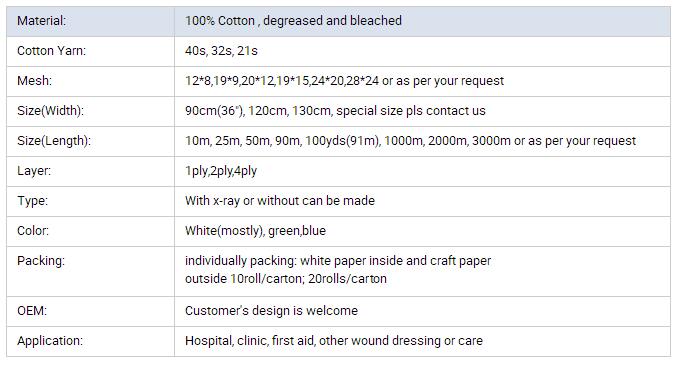This screenshot has width=679, height=369.
Task: Click the Color row label
Action: (x=33, y=230)
